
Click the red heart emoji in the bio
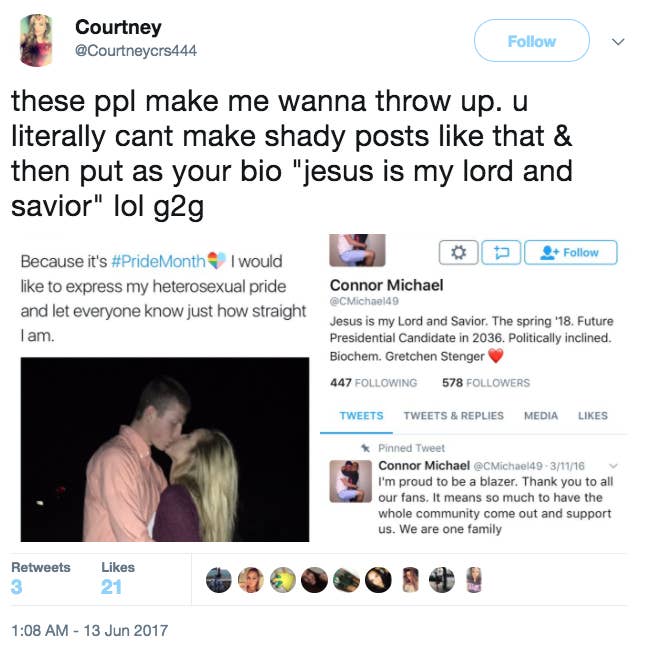pos(496,356)
